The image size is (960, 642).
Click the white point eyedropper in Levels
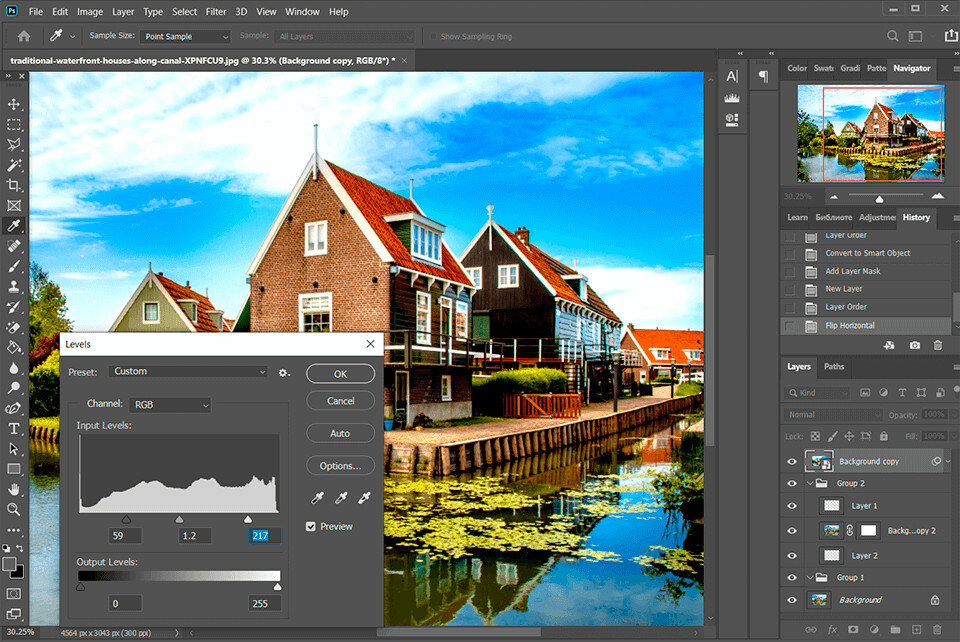(x=364, y=498)
